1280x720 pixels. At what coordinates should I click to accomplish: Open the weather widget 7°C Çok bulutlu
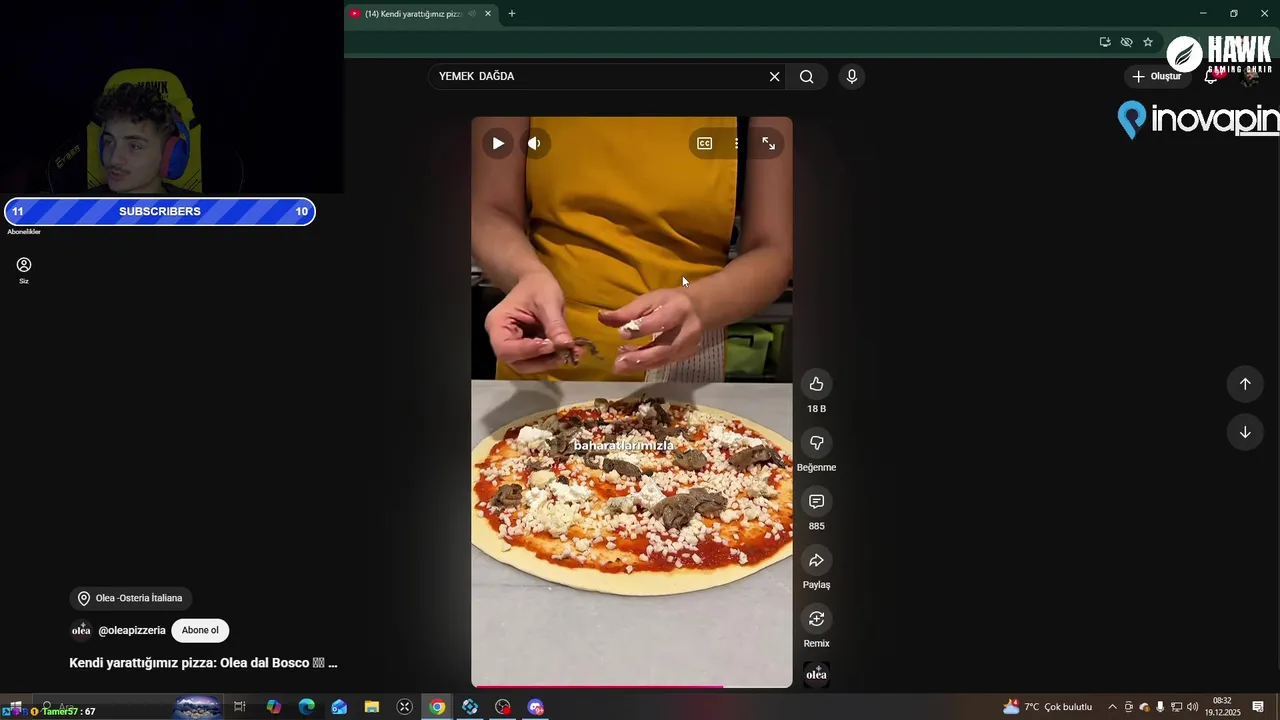[1047, 707]
